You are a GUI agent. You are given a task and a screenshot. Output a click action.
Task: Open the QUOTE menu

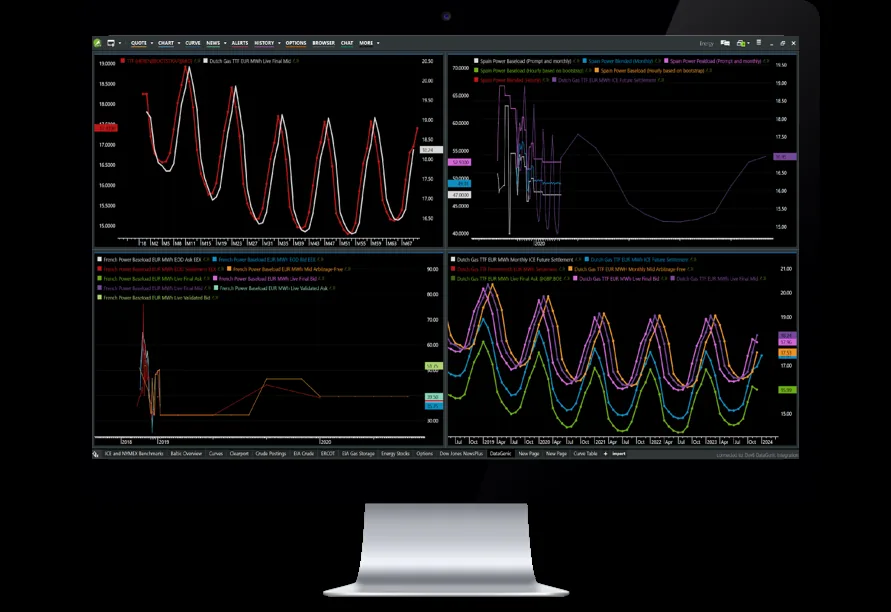pos(139,43)
